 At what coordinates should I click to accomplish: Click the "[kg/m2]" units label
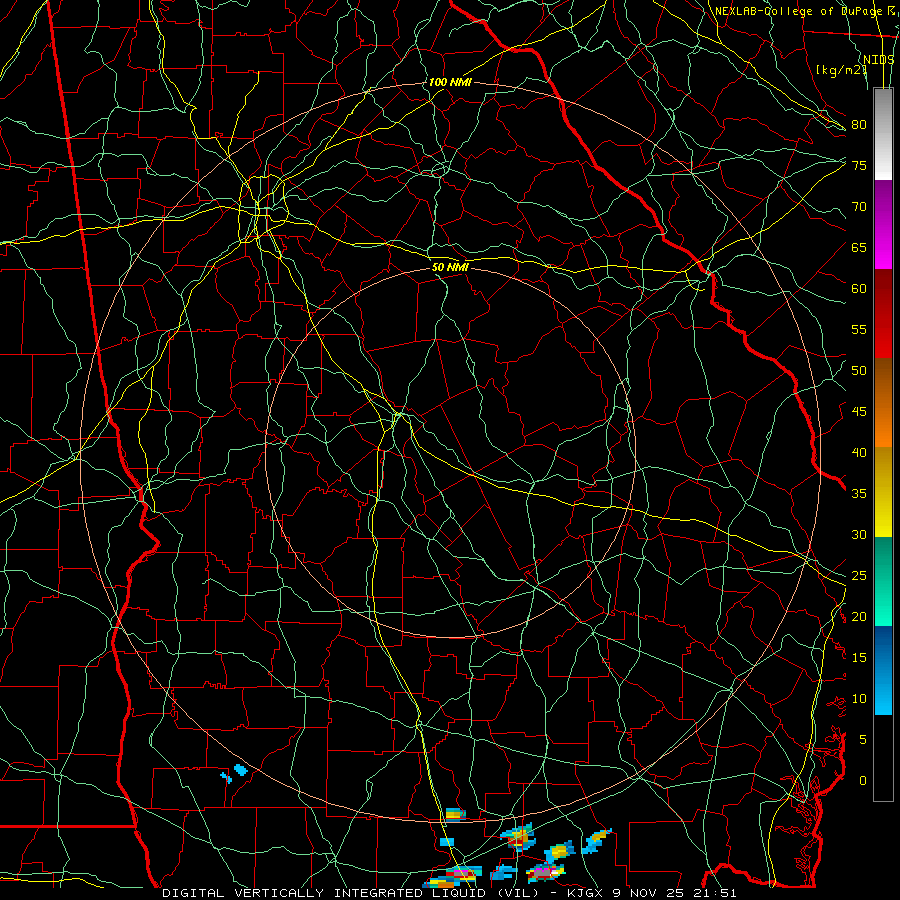841,69
